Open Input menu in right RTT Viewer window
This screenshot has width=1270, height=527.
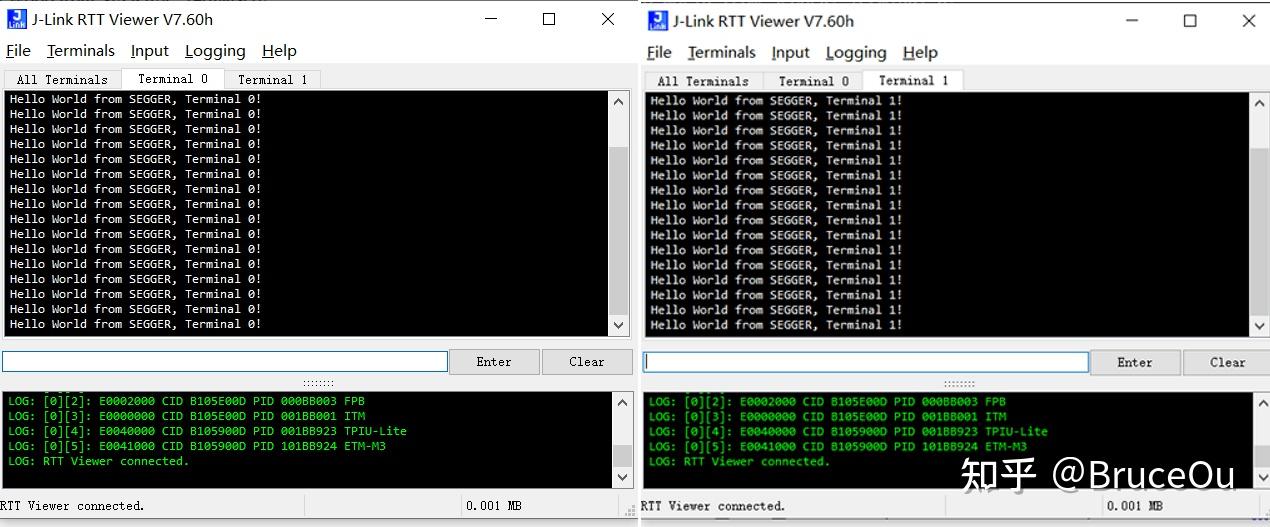click(791, 52)
